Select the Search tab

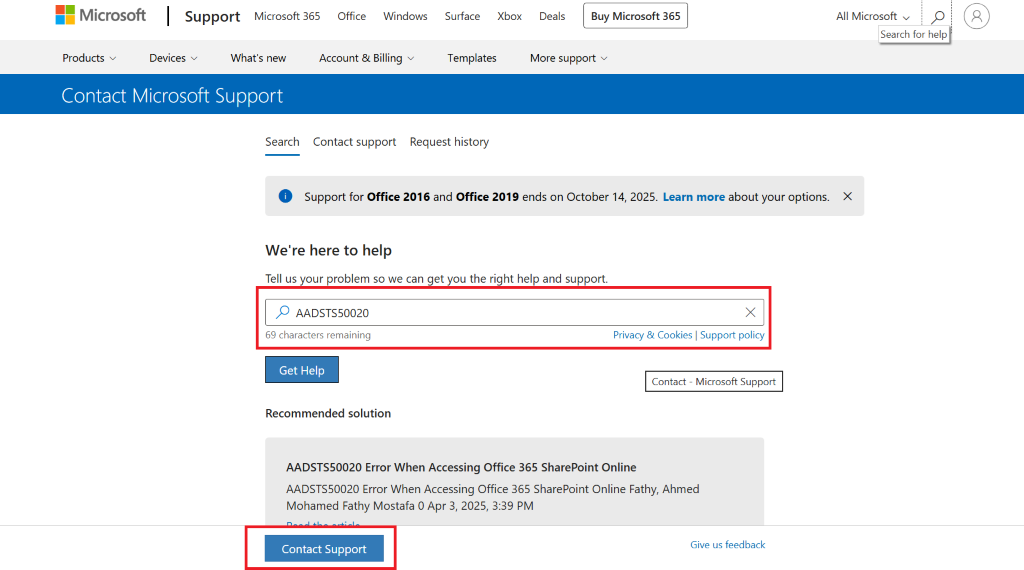[282, 142]
